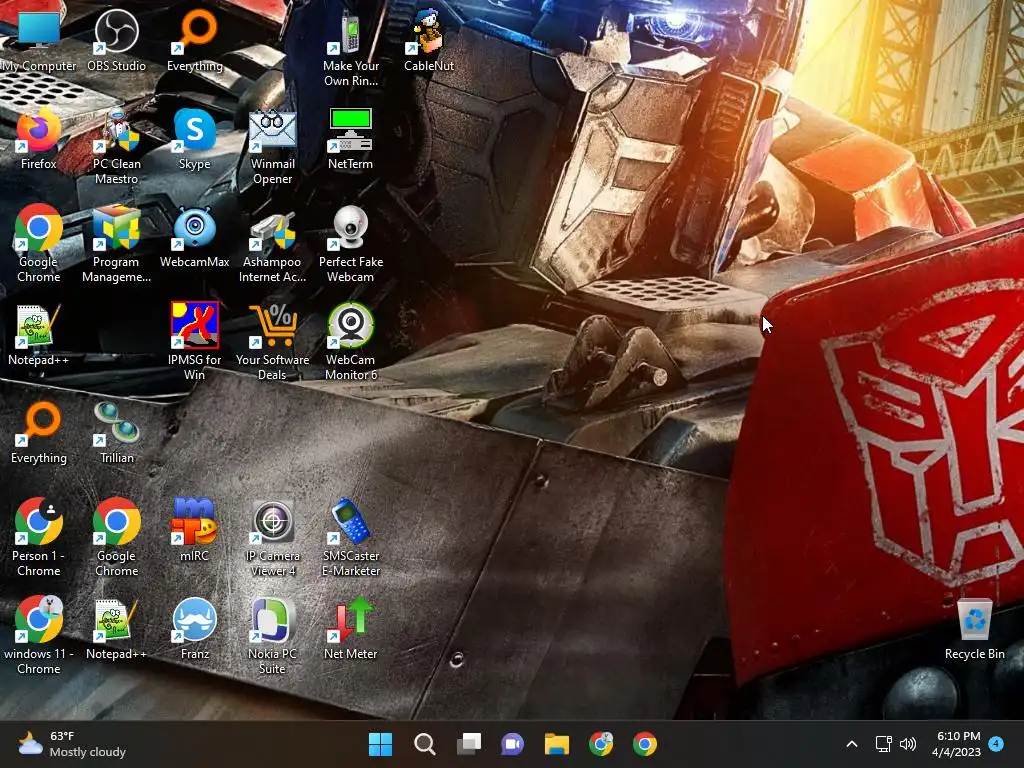Select the Nokia PC Suite icon
The image size is (1024, 768).
click(272, 636)
